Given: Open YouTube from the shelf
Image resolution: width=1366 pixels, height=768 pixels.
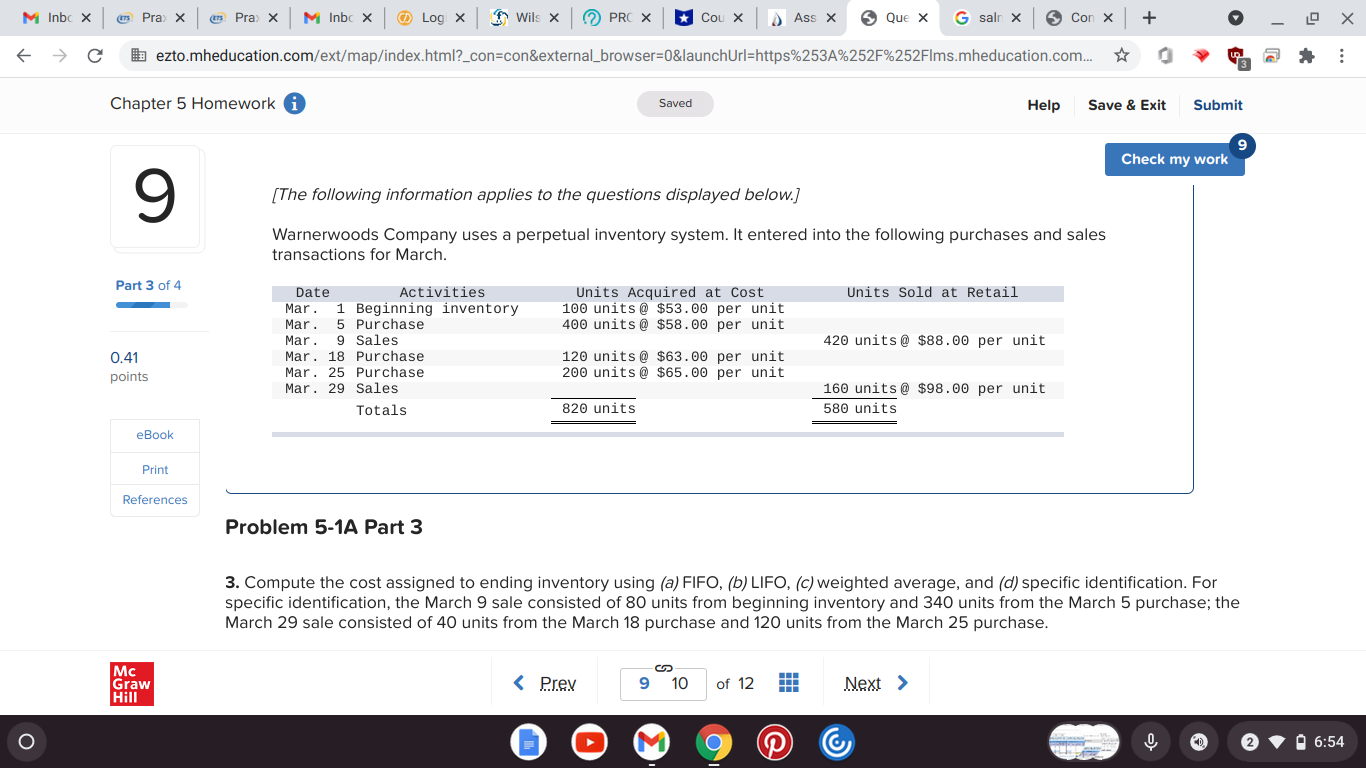Looking at the screenshot, I should (588, 742).
